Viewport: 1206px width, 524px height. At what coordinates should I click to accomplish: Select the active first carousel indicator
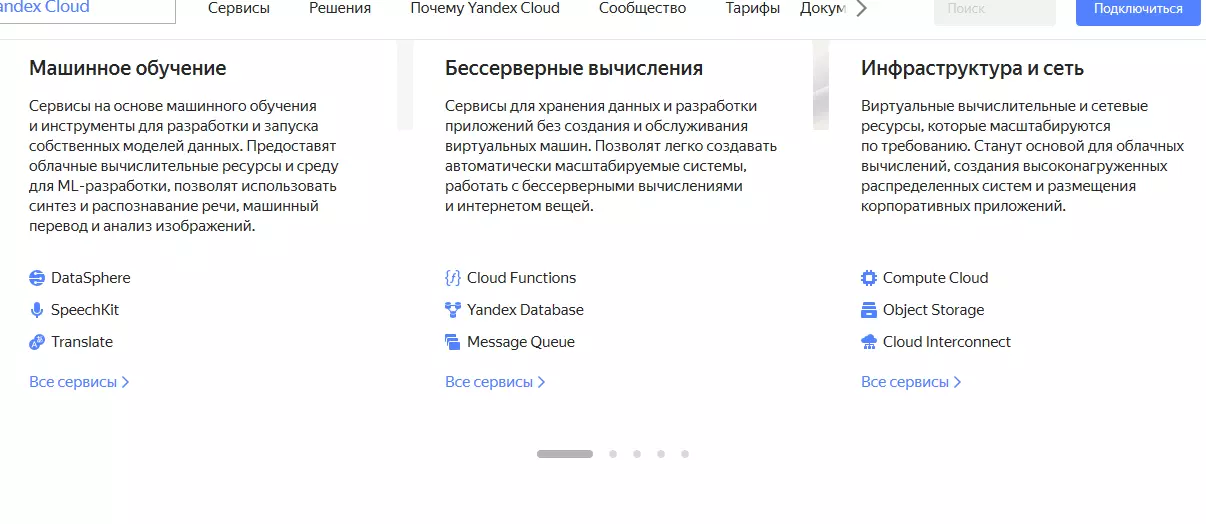[x=565, y=454]
